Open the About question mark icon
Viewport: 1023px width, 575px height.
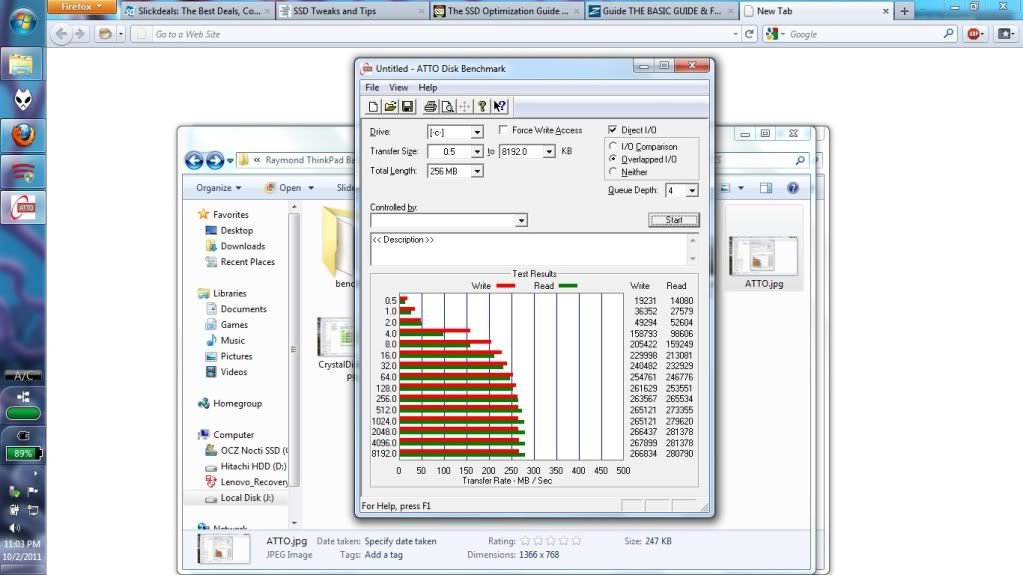[482, 106]
